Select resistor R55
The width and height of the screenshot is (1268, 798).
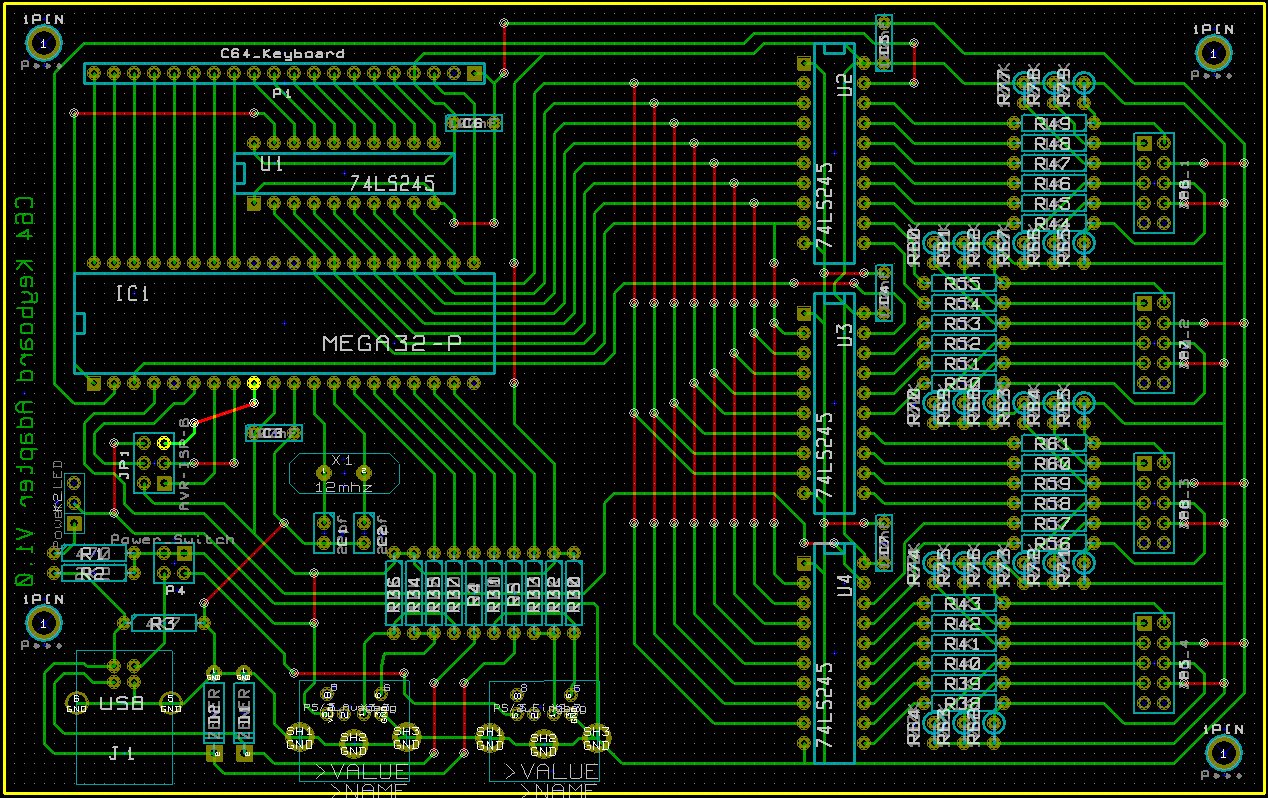tap(963, 284)
